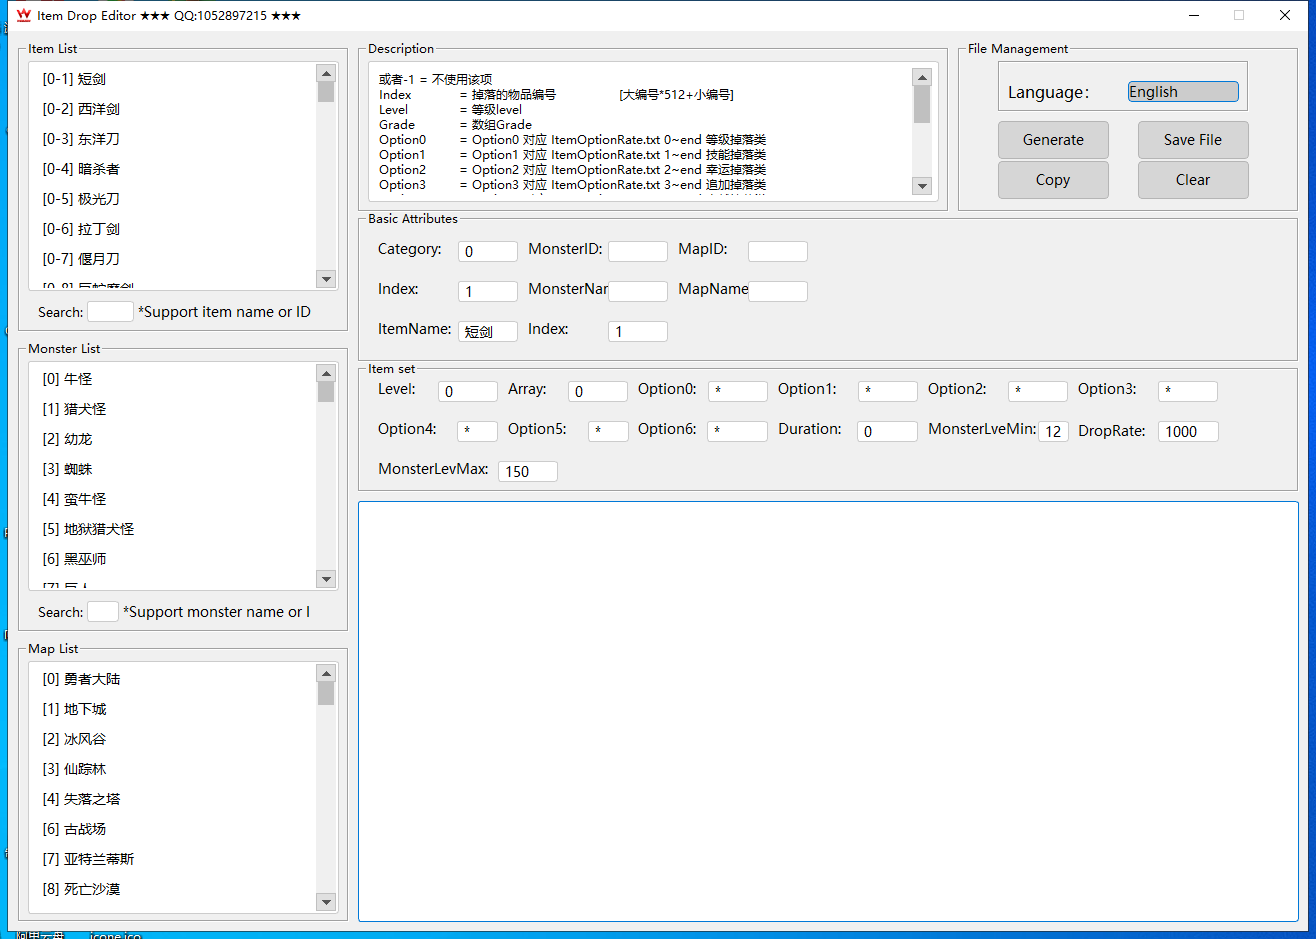Click the Level input field

tap(468, 392)
